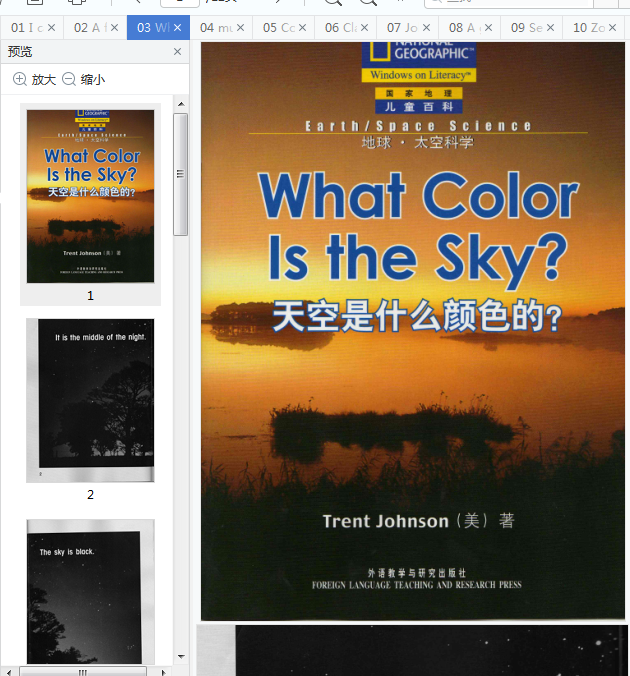Click the '地球 · 太空科学' text on the cover
The height and width of the screenshot is (676, 630).
417,142
